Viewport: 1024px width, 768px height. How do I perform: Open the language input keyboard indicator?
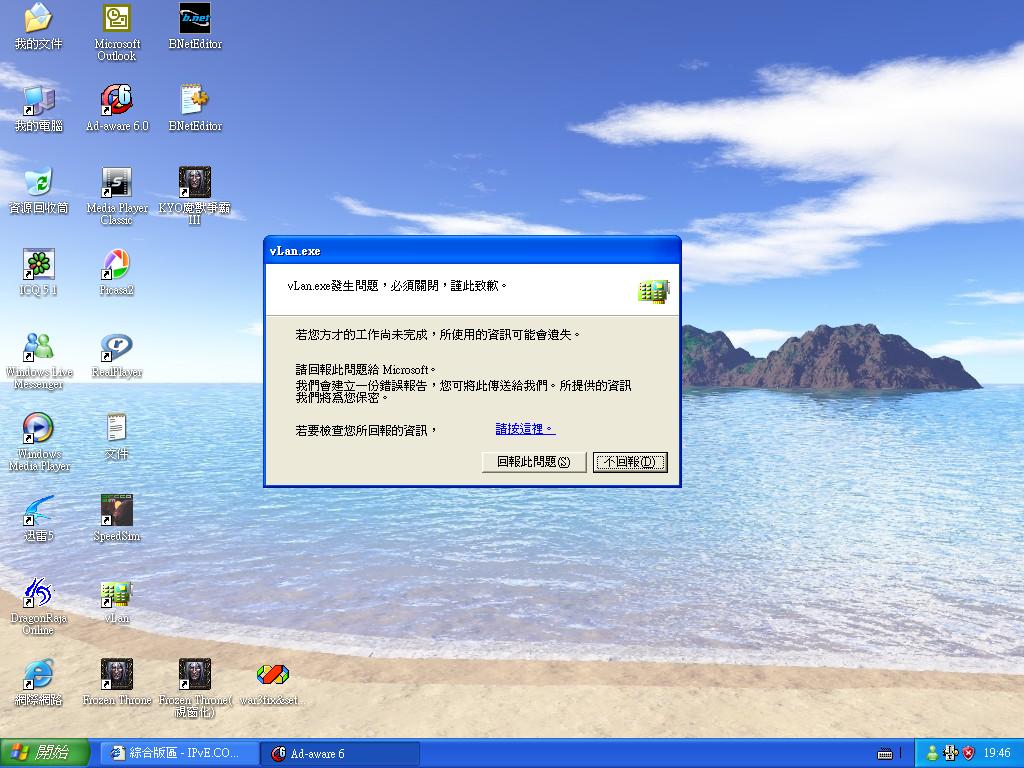(x=886, y=753)
